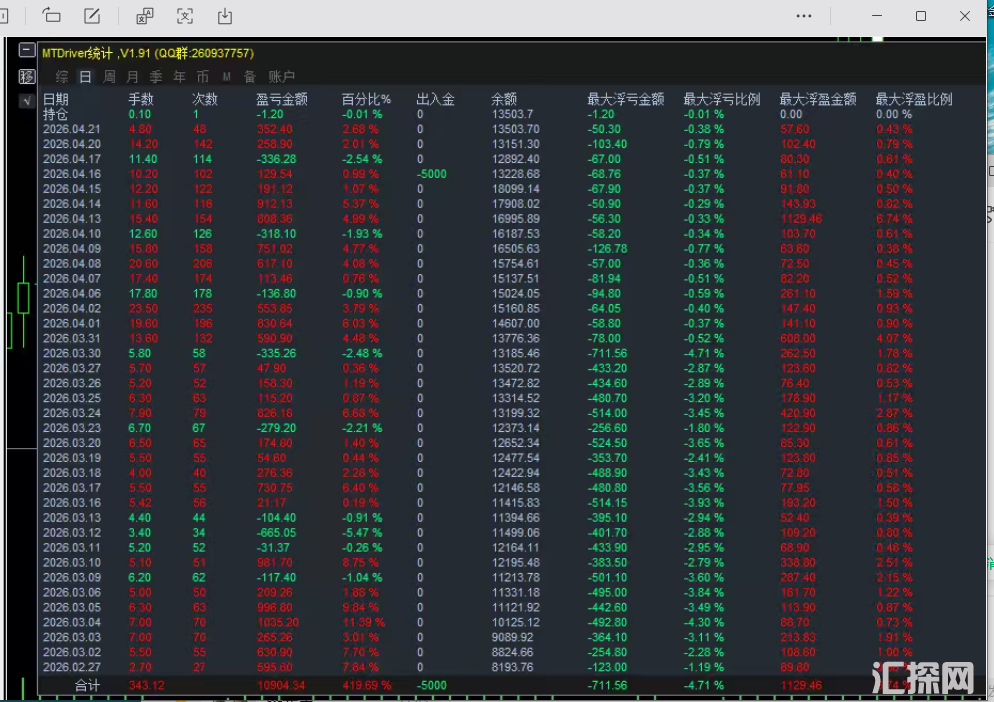This screenshot has width=994, height=702.
Task: Click the 手数 column header
Action: 141,99
